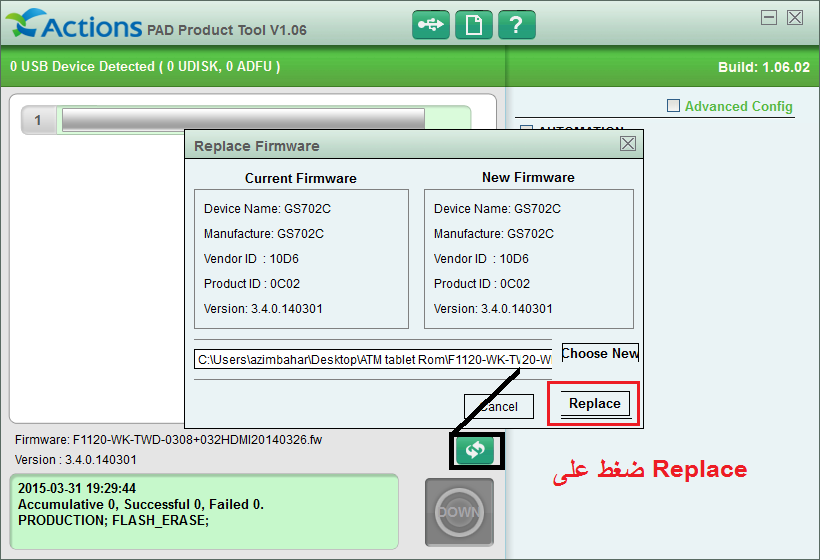Click the 'New Firmware' heading
Screen dimensions: 820x560
coord(528,177)
